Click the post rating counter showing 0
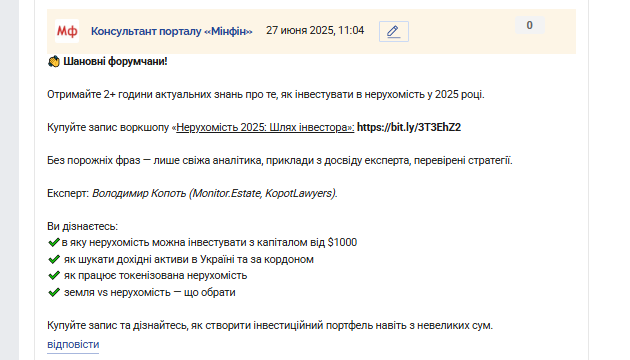The image size is (630, 360). coord(530,25)
